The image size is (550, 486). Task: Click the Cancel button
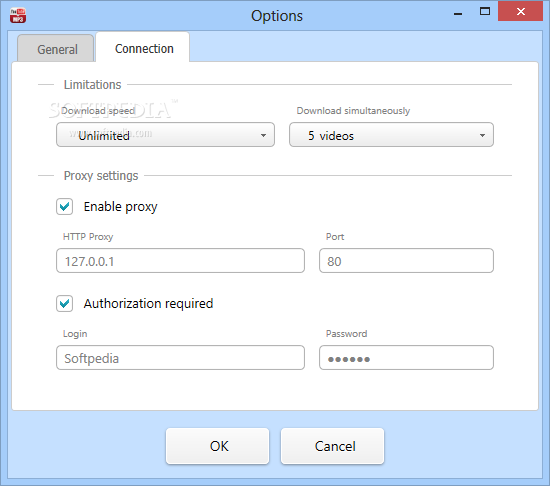[333, 446]
